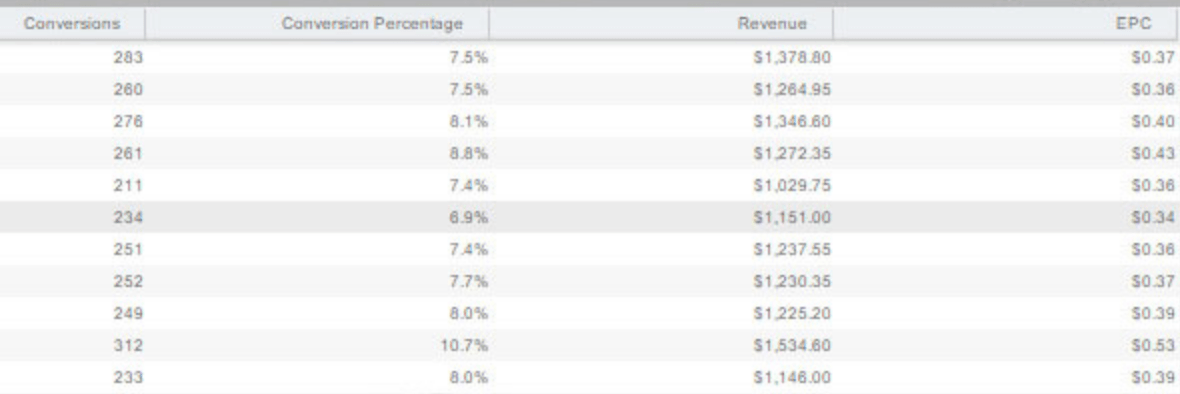Click the $1,534.60 revenue cell
This screenshot has width=1180, height=394.
661,345
